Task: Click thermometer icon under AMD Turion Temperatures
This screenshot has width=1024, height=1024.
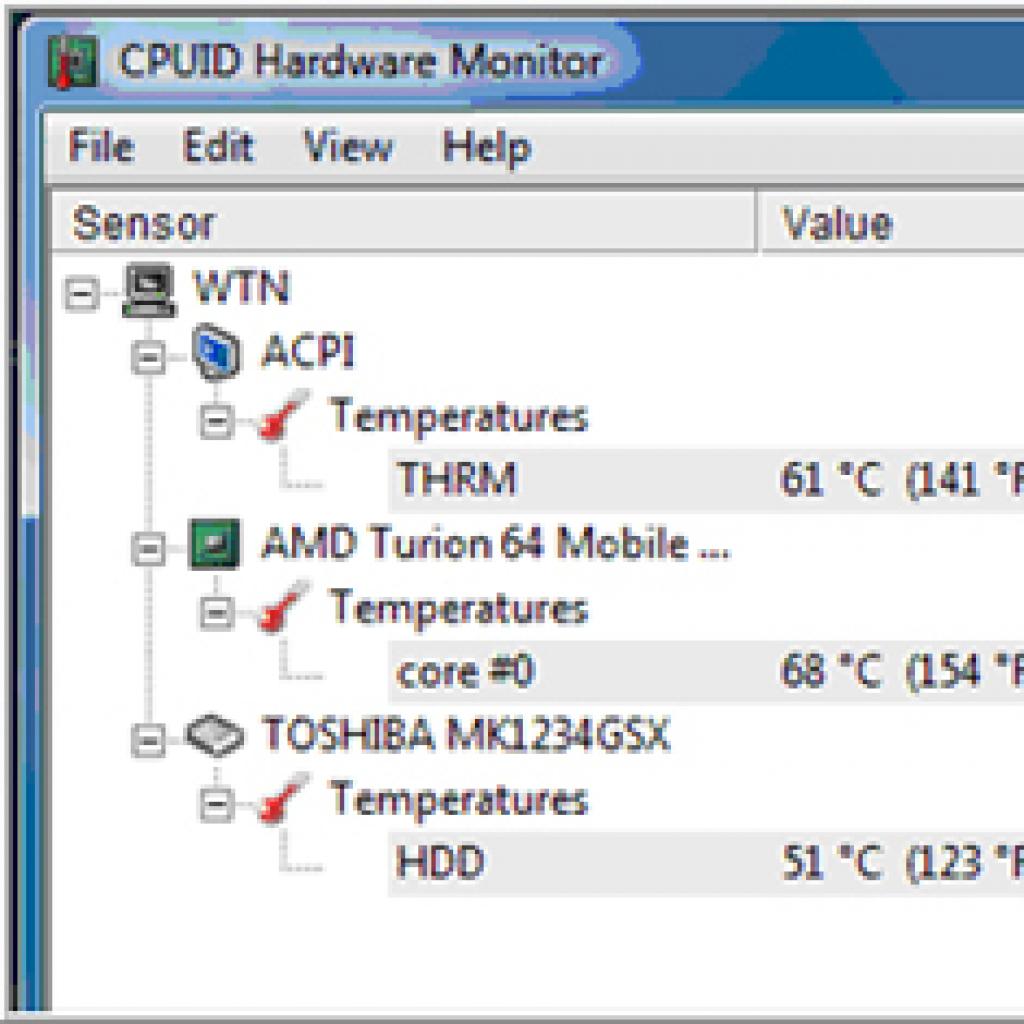Action: click(x=284, y=607)
